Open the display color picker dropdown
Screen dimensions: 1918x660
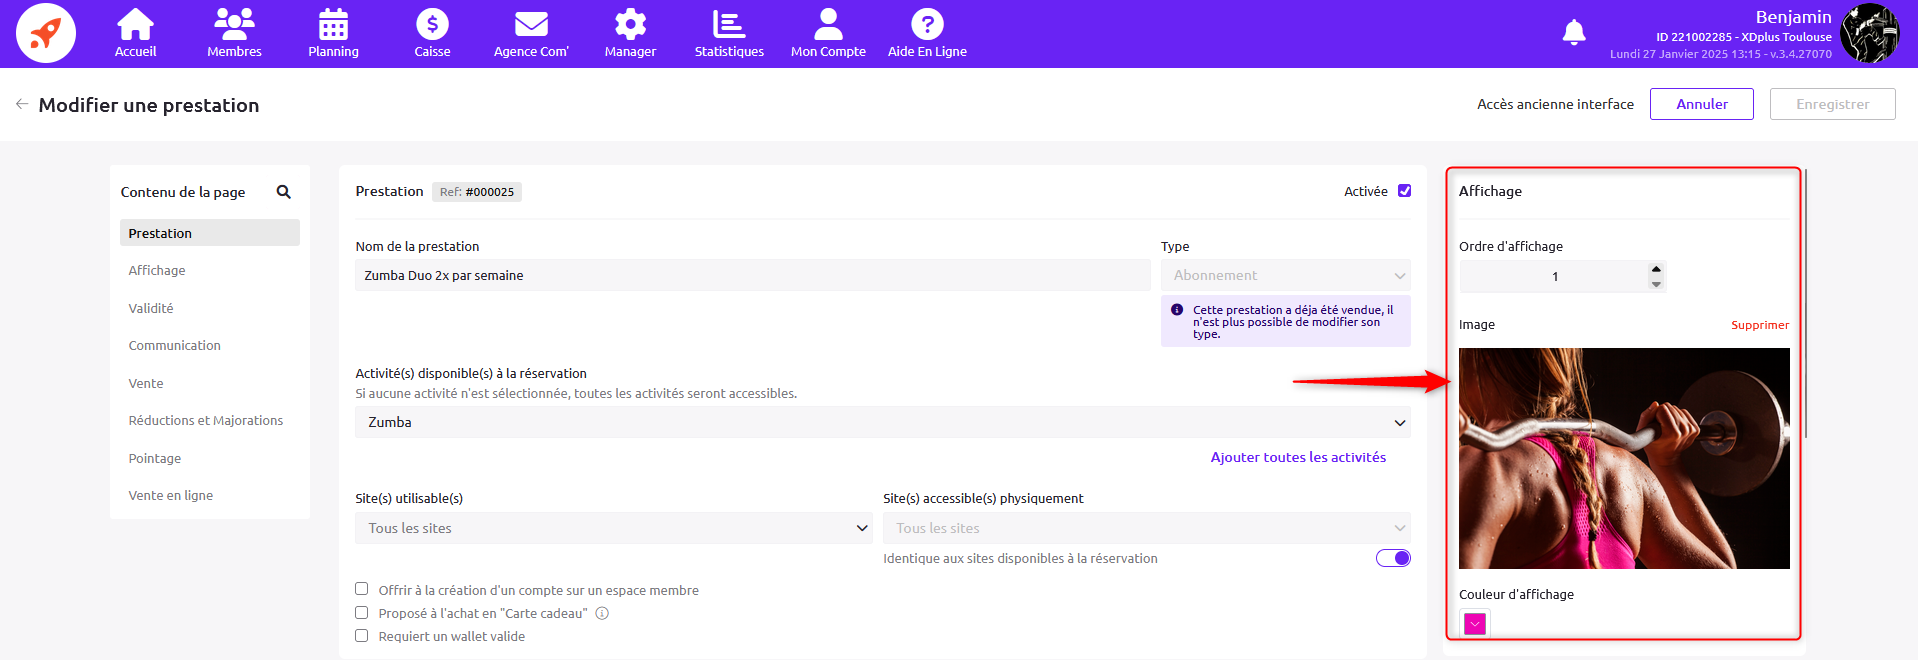tap(1475, 623)
